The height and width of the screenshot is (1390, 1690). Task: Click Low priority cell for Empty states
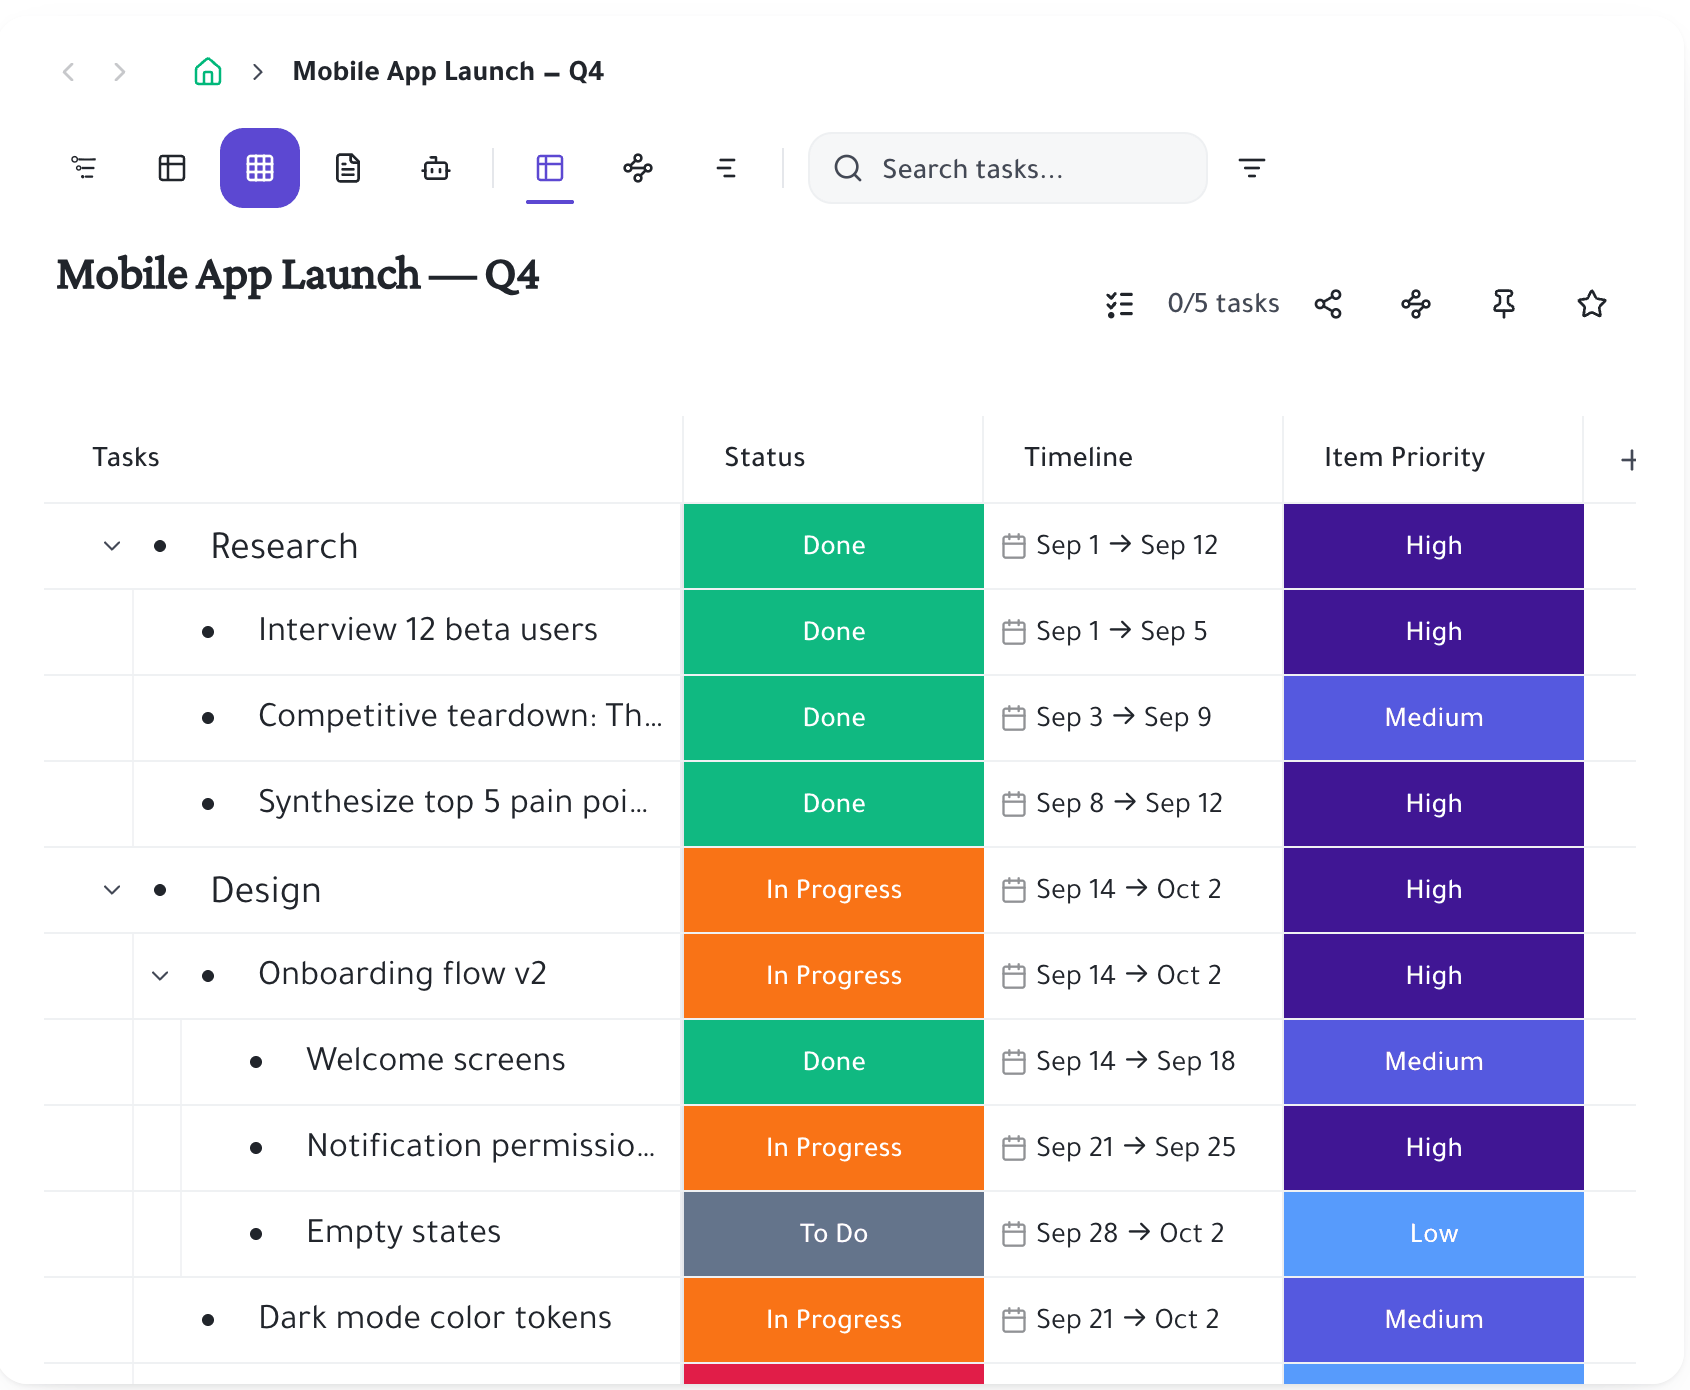tap(1434, 1234)
